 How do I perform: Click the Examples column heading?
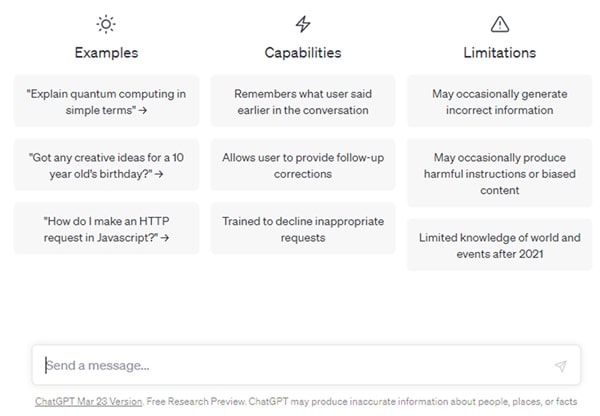click(106, 52)
